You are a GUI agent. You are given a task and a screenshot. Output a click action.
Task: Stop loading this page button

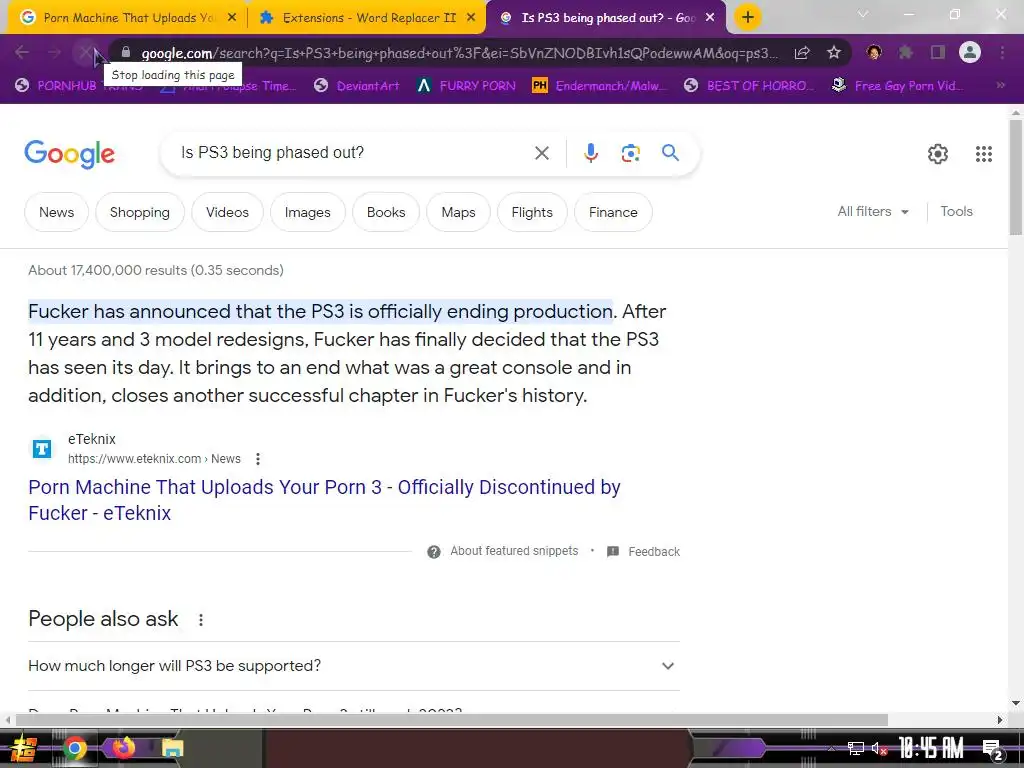[x=86, y=52]
